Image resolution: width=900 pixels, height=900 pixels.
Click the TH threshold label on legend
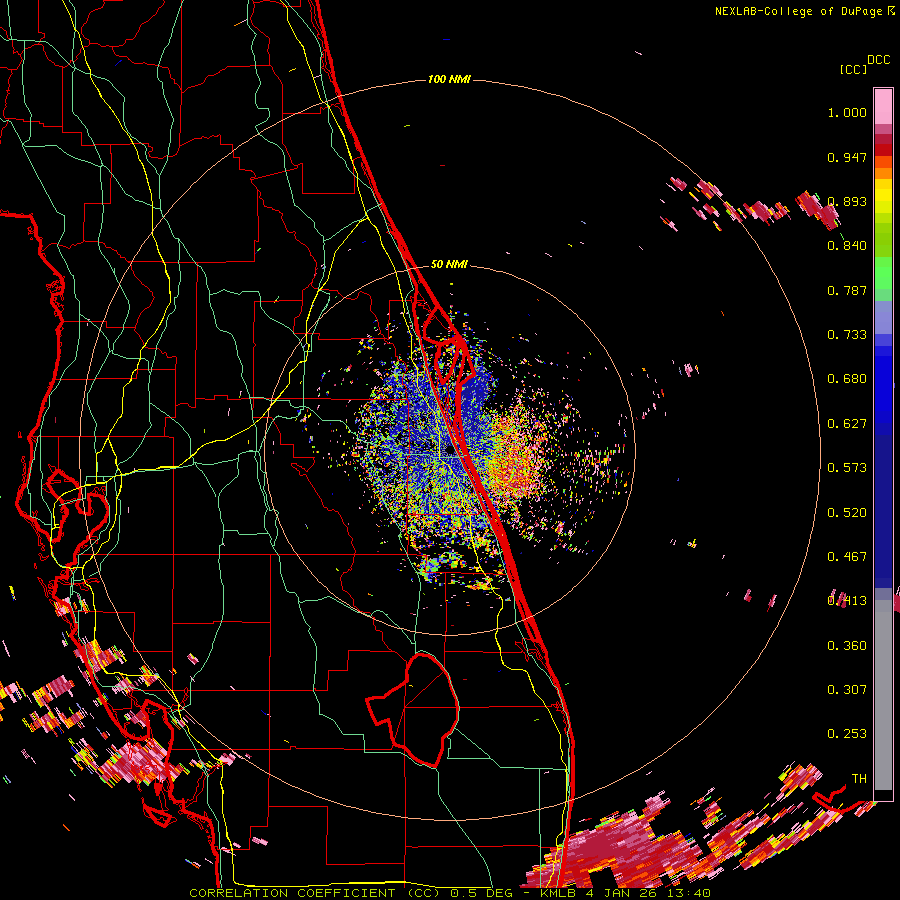[859, 779]
